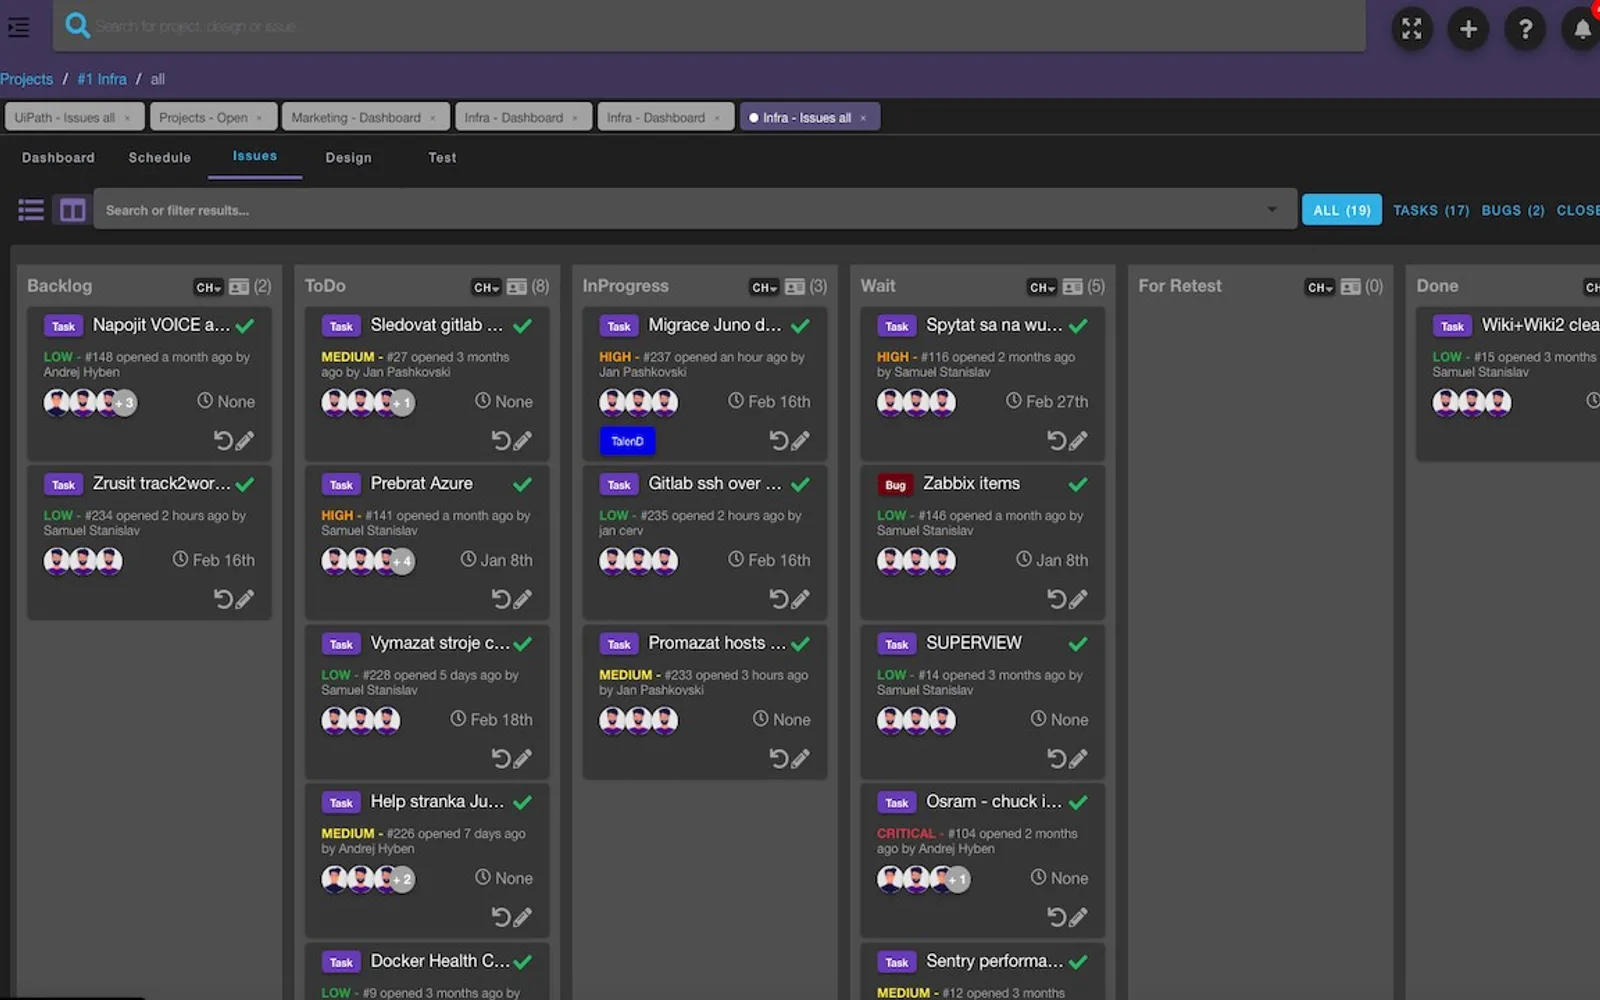This screenshot has height=1000, width=1600.
Task: Open the help question mark icon
Action: pyautogui.click(x=1525, y=29)
